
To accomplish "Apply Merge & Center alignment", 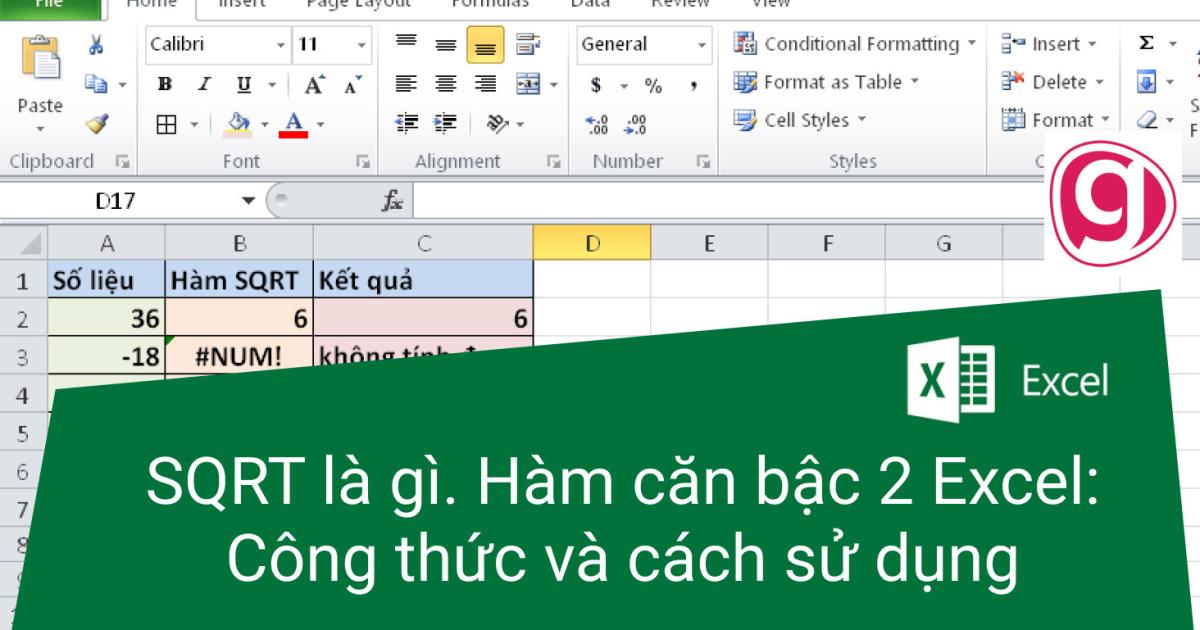I will coord(528,83).
